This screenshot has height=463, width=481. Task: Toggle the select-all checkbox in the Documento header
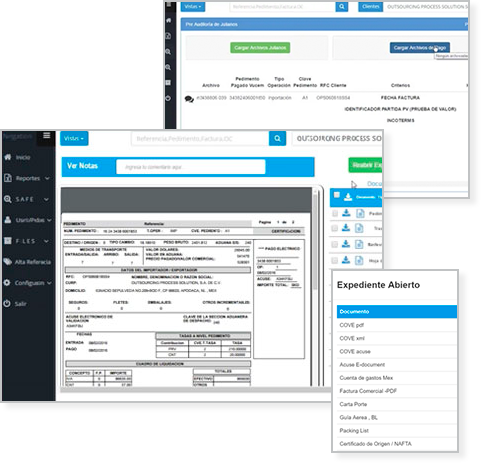[337, 195]
